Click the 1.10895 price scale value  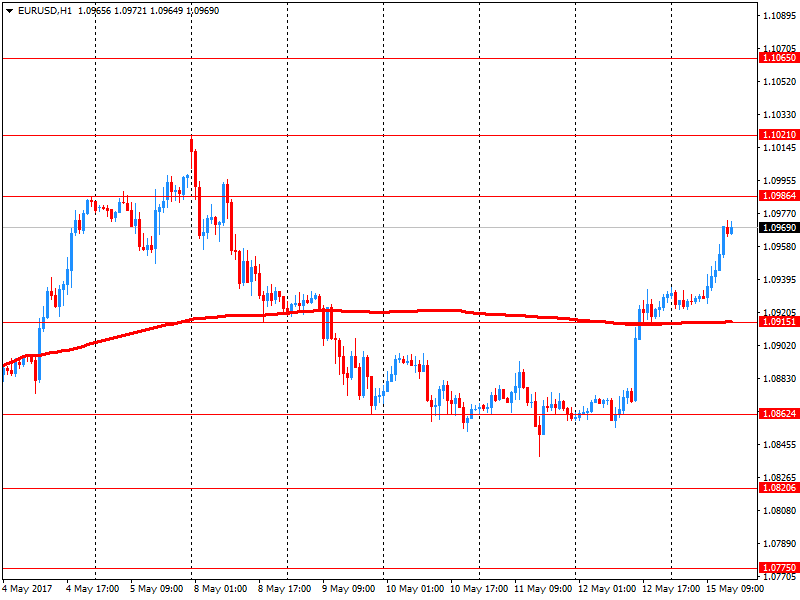[x=780, y=16]
